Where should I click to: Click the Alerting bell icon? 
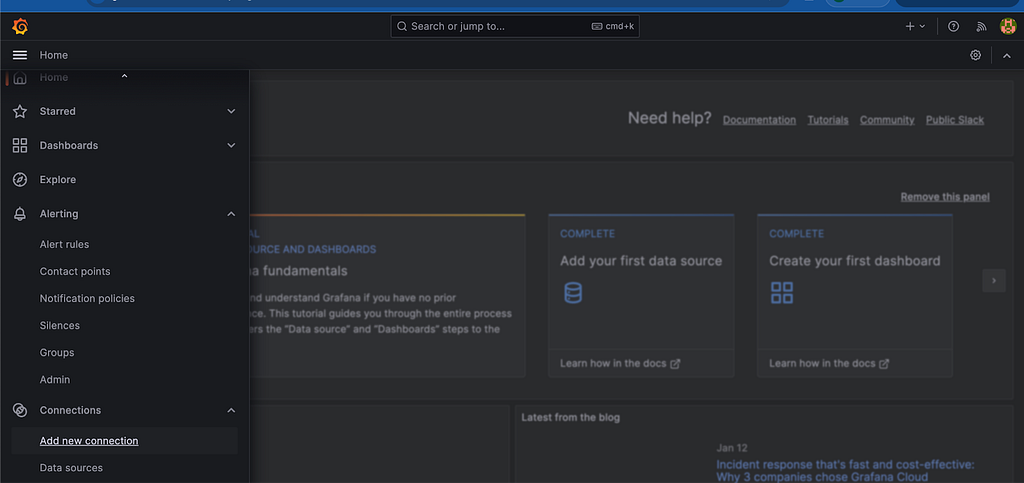[x=20, y=214]
